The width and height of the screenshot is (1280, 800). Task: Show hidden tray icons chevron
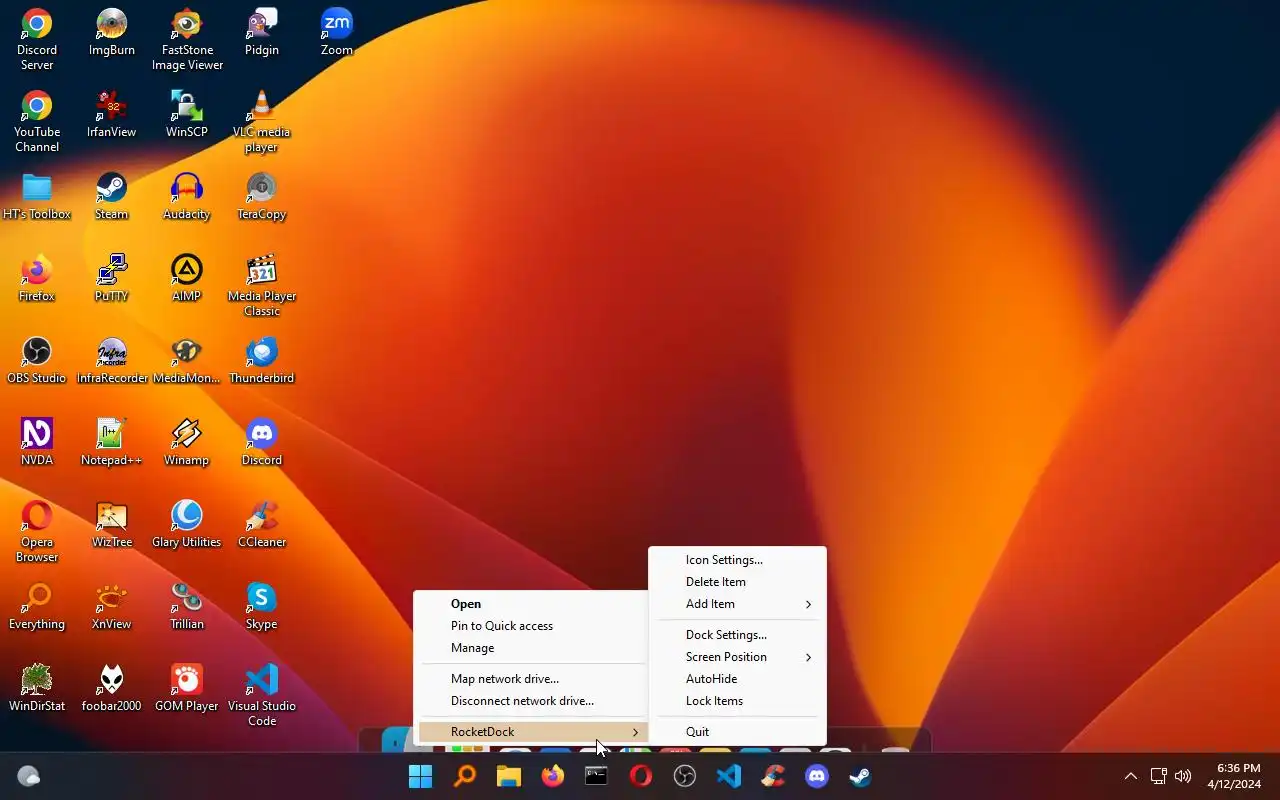point(1131,776)
